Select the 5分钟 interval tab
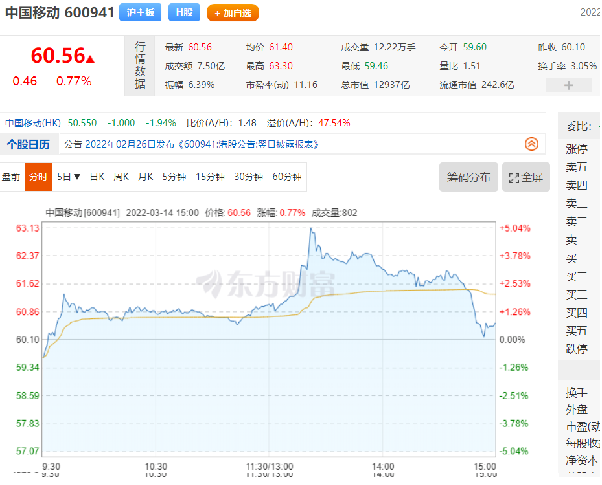Screen dimensions: 602x485 174,177
